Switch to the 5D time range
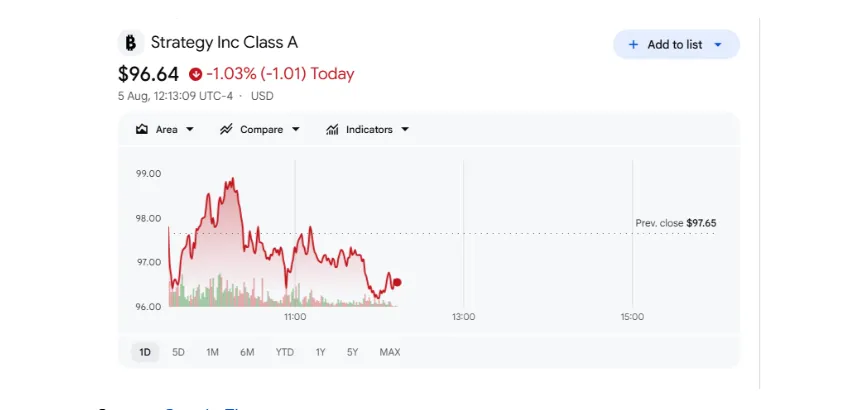 pos(178,352)
